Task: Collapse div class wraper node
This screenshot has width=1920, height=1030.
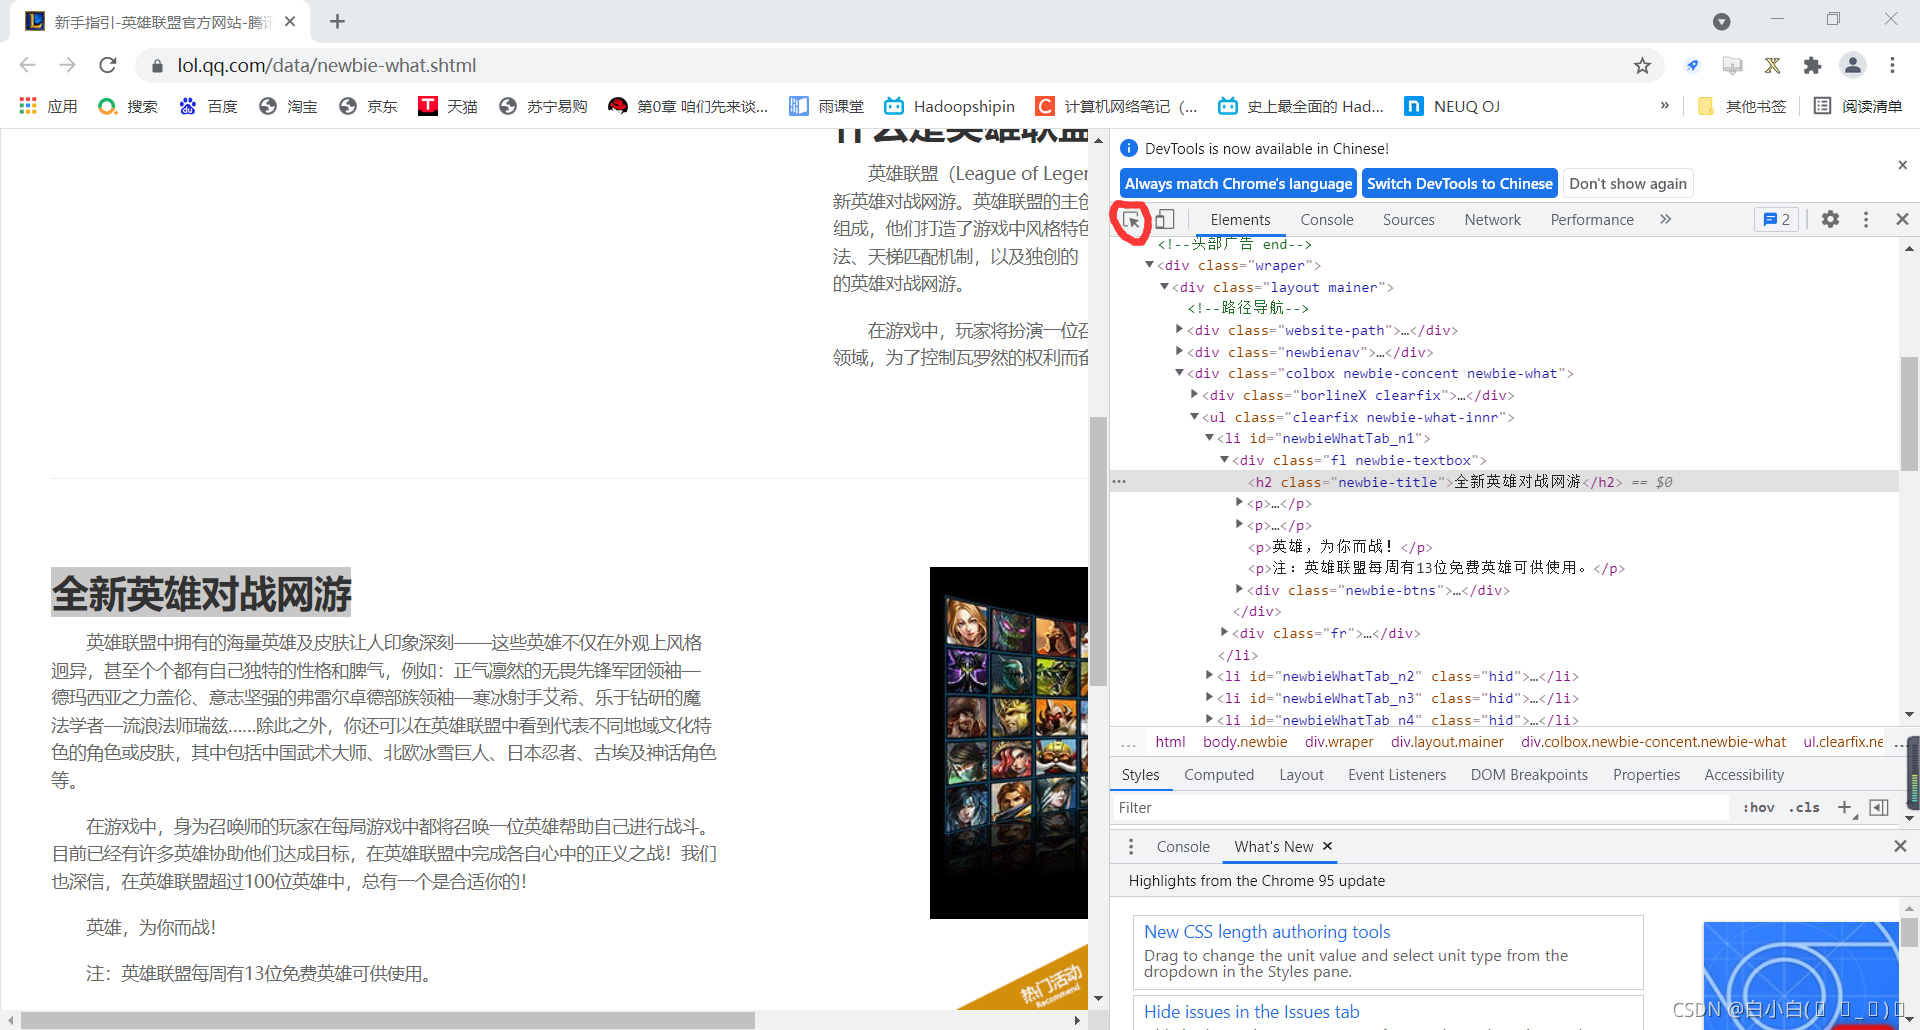Action: 1149,265
